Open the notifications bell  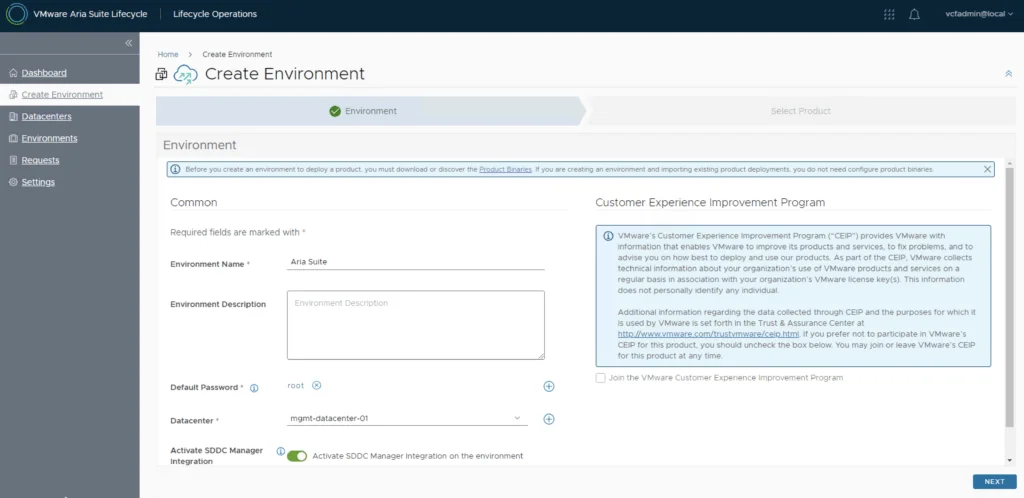pyautogui.click(x=914, y=14)
